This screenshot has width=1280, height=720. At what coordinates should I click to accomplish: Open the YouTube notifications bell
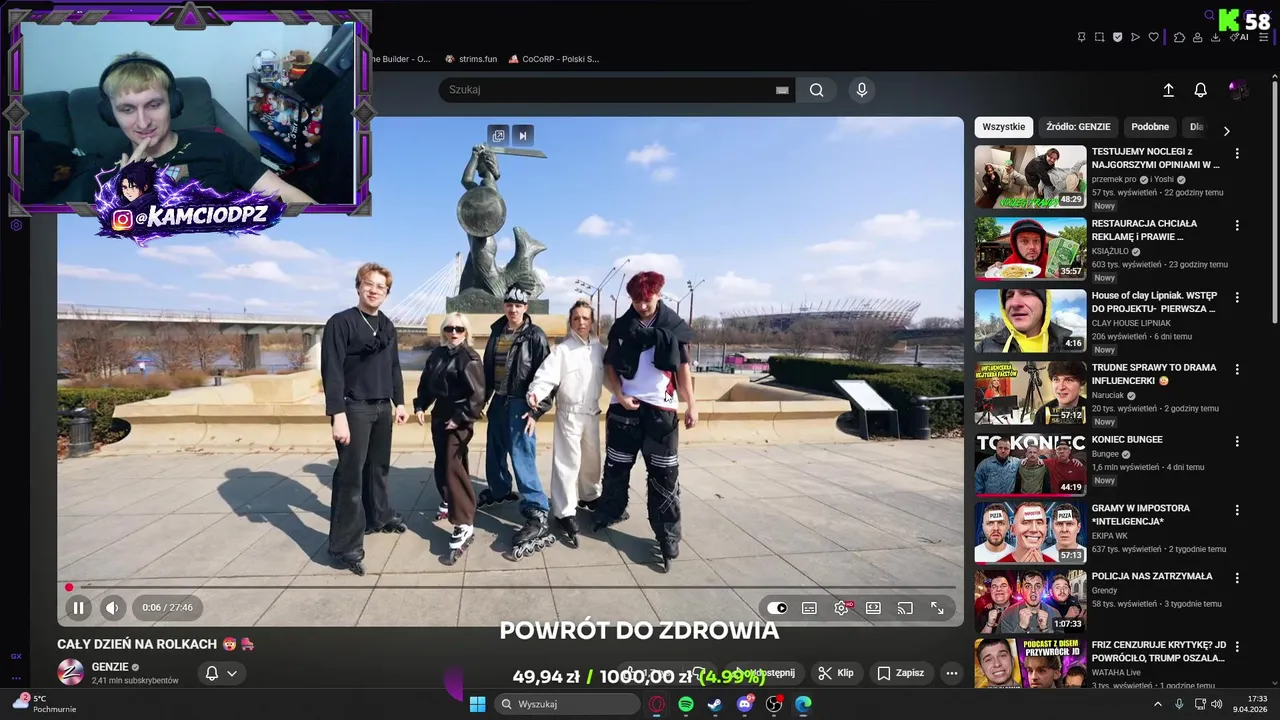coord(1201,90)
